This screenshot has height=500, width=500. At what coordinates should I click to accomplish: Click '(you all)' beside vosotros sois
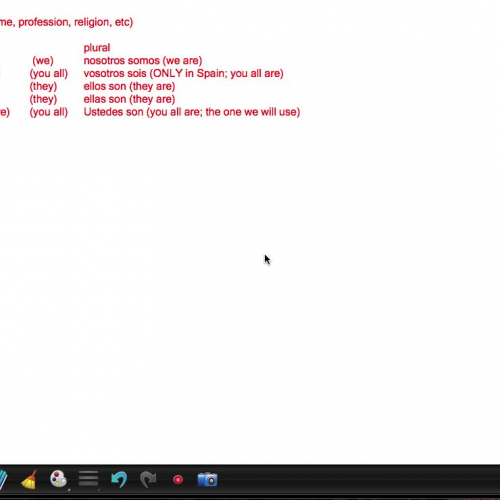tap(49, 73)
